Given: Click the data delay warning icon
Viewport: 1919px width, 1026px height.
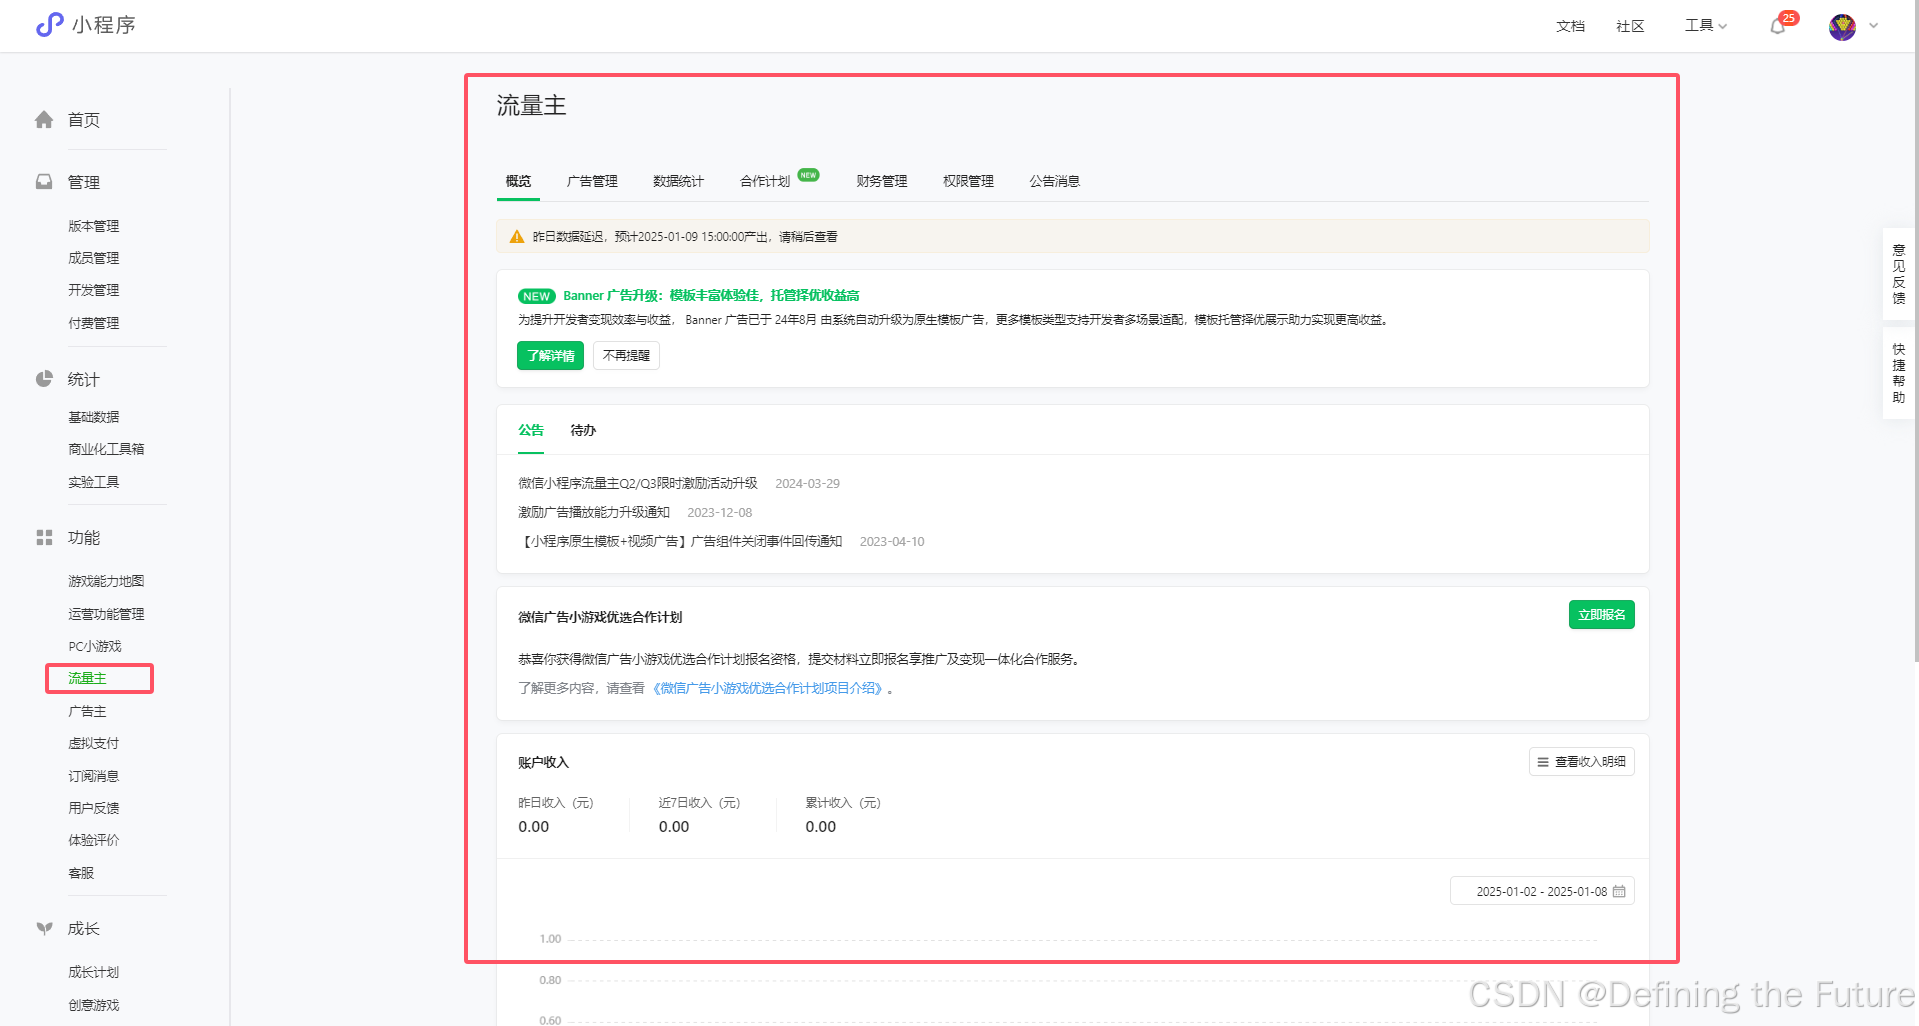Looking at the screenshot, I should click(x=516, y=237).
